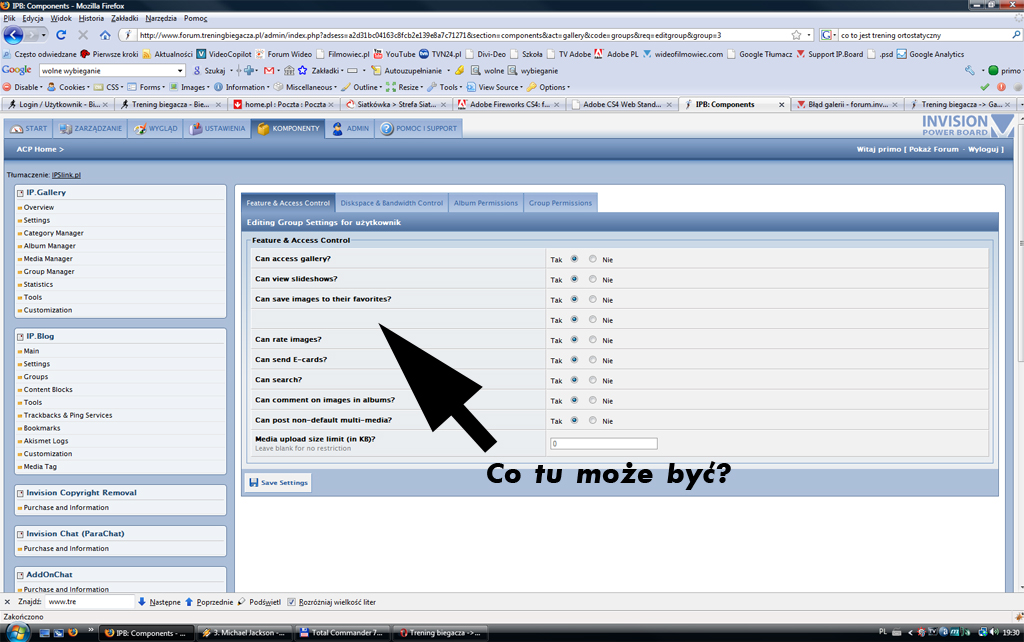Click the Media upload size limit field
Image resolution: width=1024 pixels, height=642 pixels.
(603, 443)
